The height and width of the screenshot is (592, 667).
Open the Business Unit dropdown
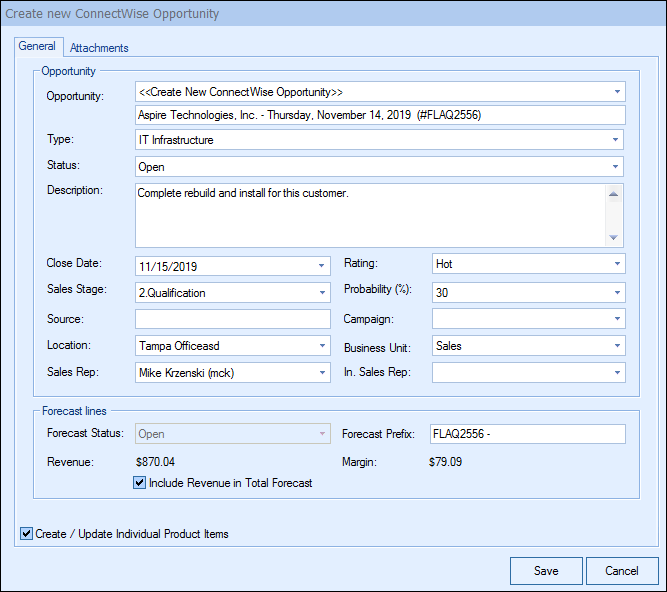point(617,346)
